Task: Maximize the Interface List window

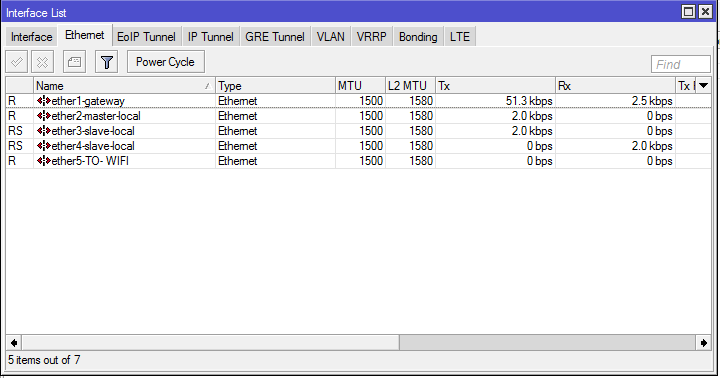Action: (688, 11)
